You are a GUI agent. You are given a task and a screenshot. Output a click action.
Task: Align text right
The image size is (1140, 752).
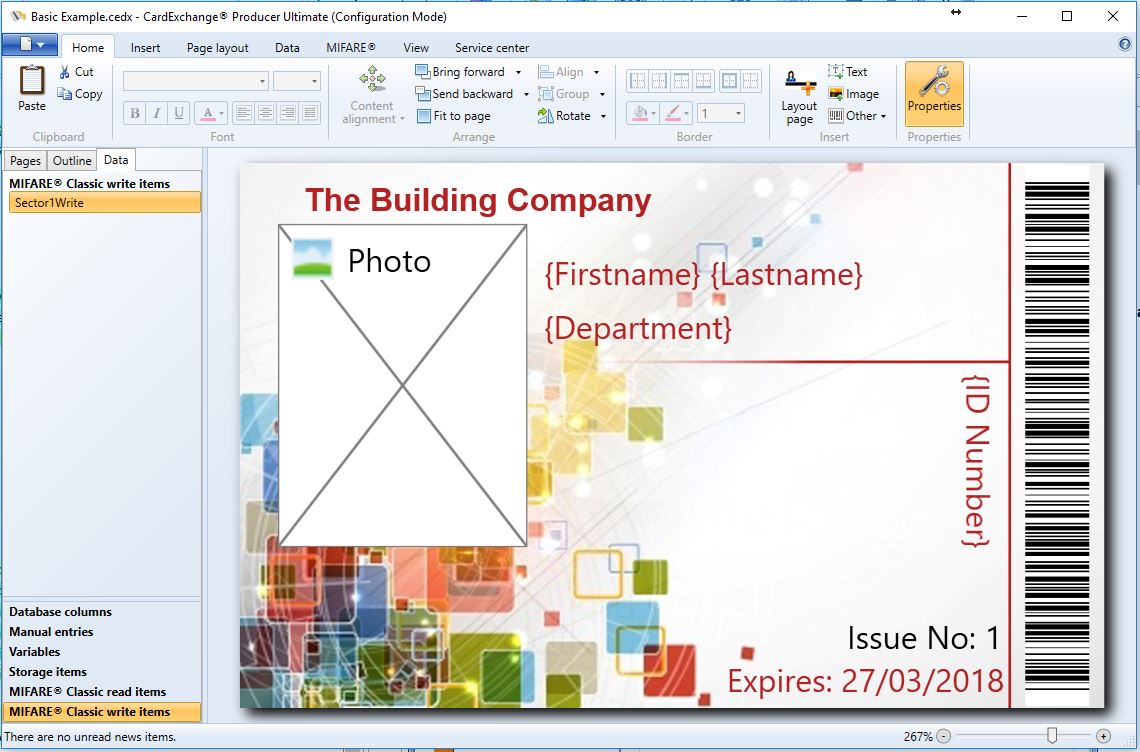point(288,113)
